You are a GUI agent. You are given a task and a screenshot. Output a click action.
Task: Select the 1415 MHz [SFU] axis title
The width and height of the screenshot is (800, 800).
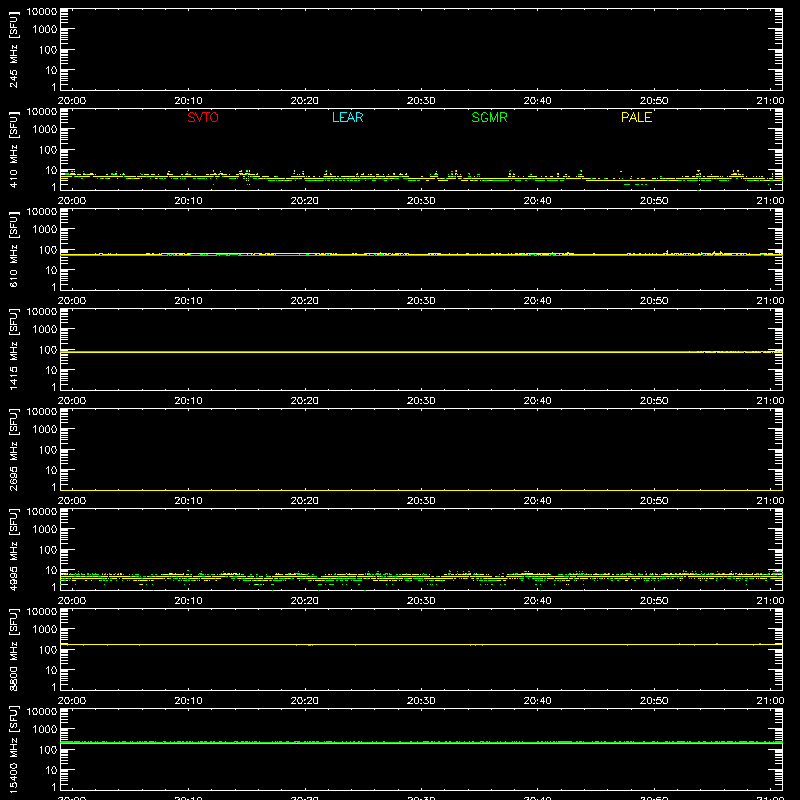(13, 349)
